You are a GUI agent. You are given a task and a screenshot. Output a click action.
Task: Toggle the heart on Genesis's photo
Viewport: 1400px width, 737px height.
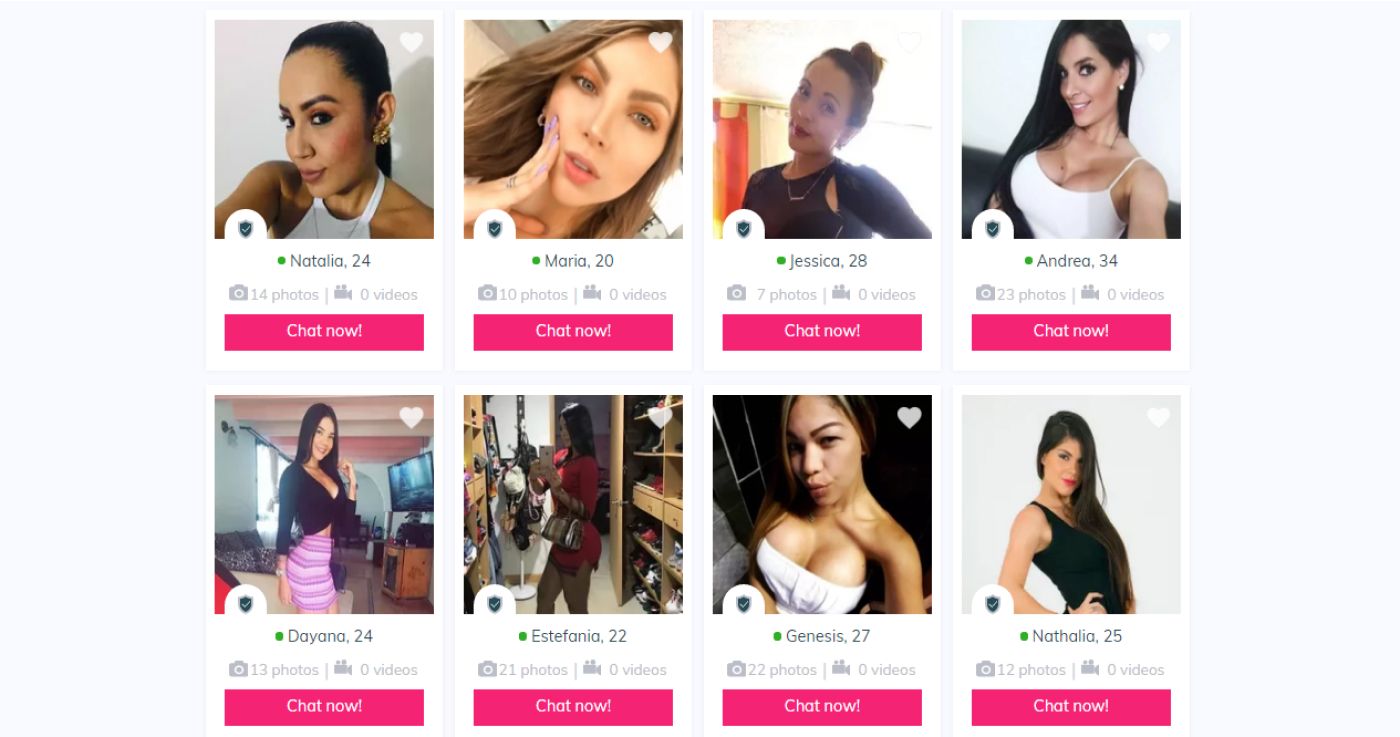click(x=909, y=417)
